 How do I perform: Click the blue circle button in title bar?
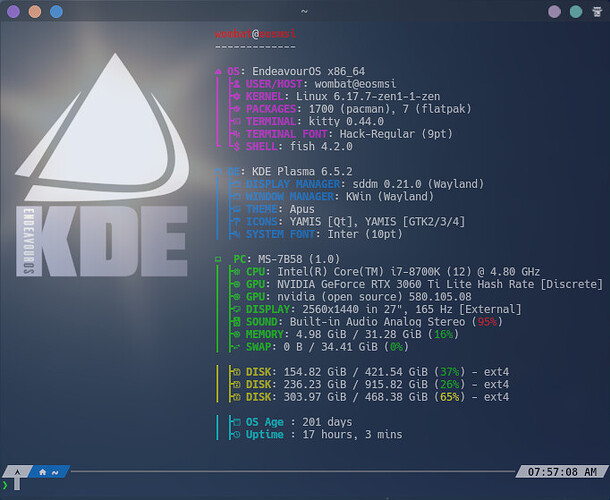point(56,12)
